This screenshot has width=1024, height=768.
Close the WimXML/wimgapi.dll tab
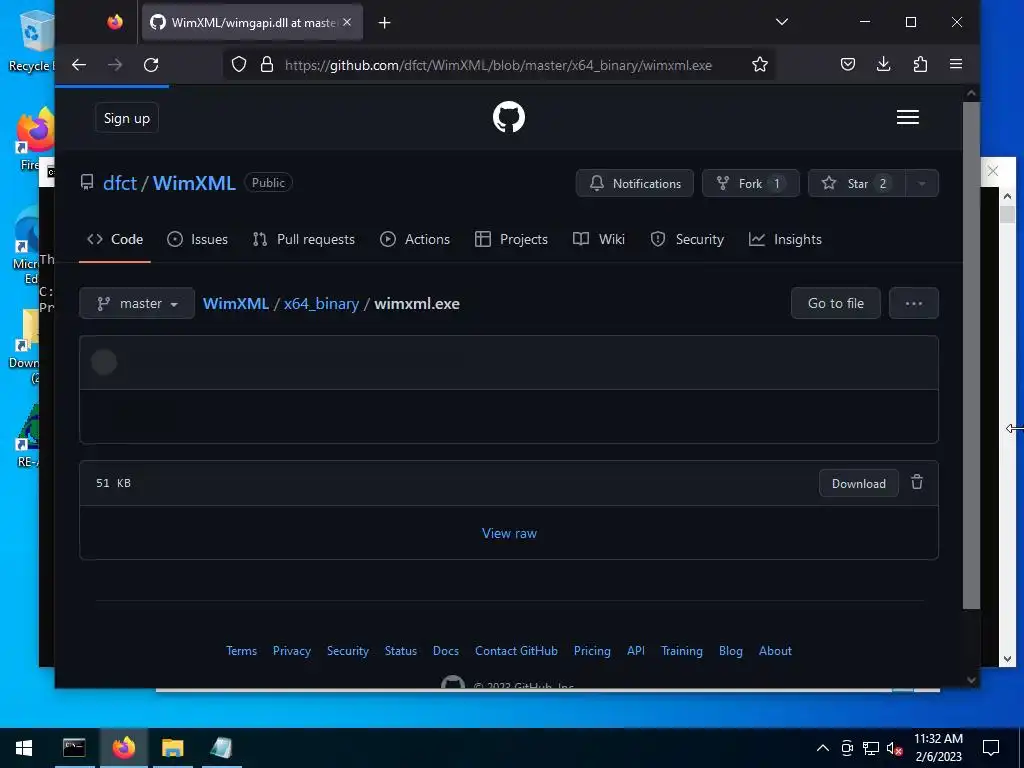347,22
